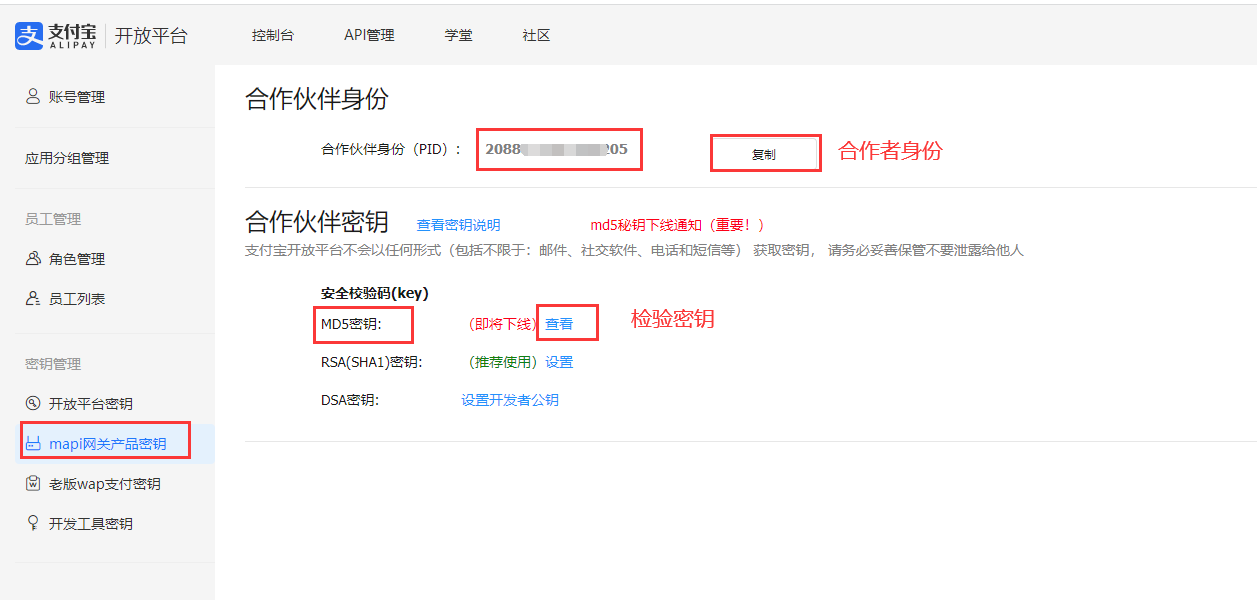Open 角色管理 sidebar item

pyautogui.click(x=77, y=259)
